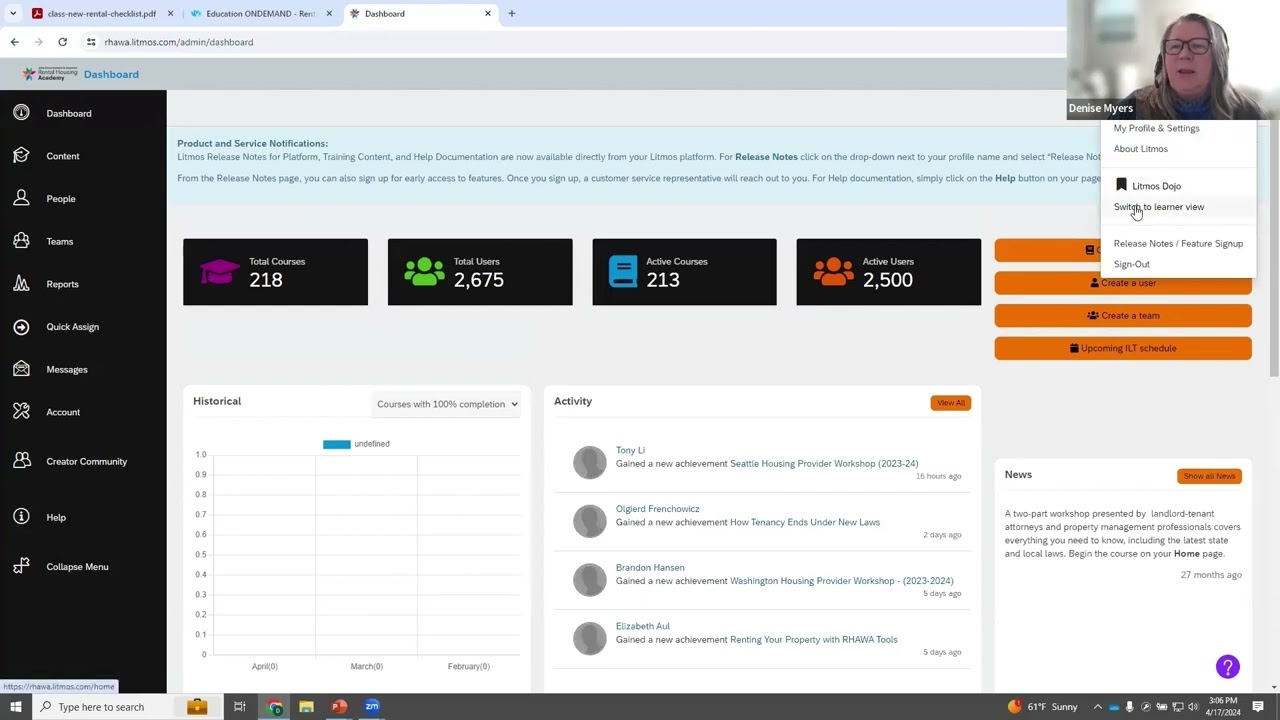1280x720 pixels.
Task: Click Elizabeth Aul's name link
Action: pyautogui.click(x=643, y=627)
